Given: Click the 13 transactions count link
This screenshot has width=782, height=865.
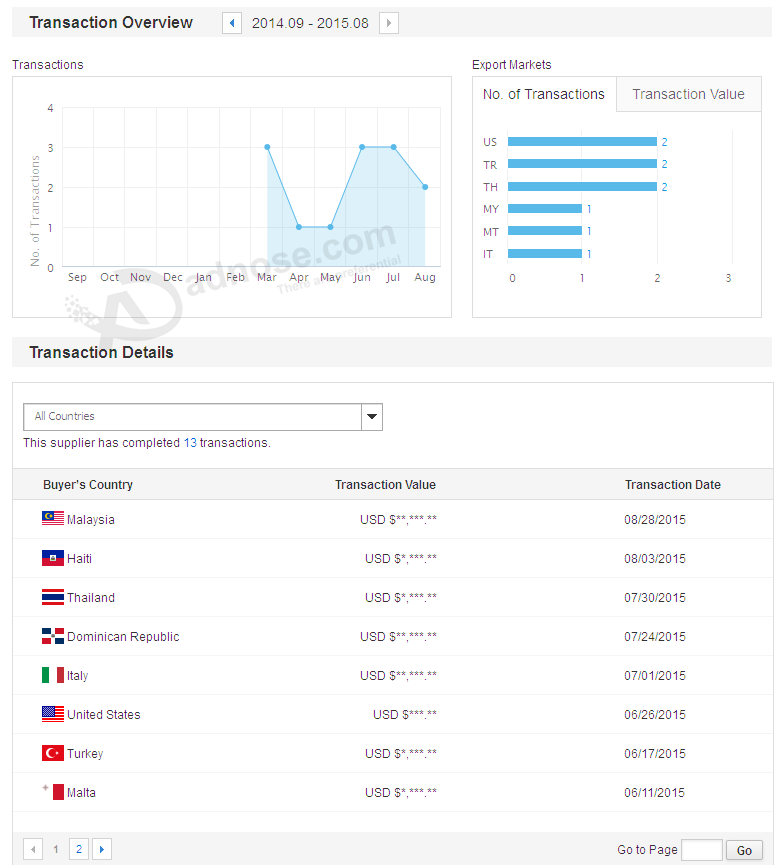Looking at the screenshot, I should pyautogui.click(x=190, y=443).
